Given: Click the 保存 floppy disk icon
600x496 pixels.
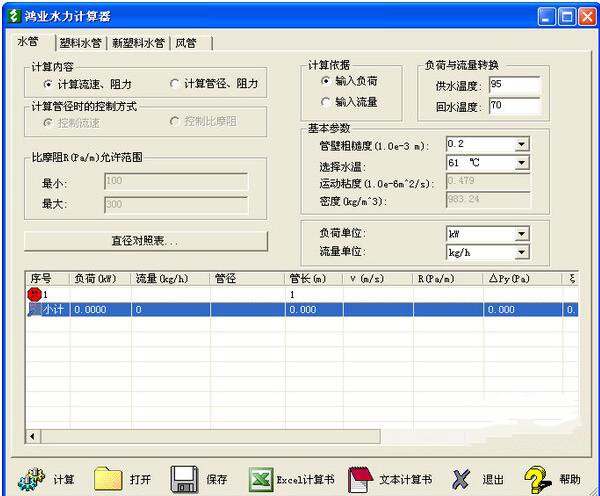Looking at the screenshot, I should pyautogui.click(x=185, y=478).
